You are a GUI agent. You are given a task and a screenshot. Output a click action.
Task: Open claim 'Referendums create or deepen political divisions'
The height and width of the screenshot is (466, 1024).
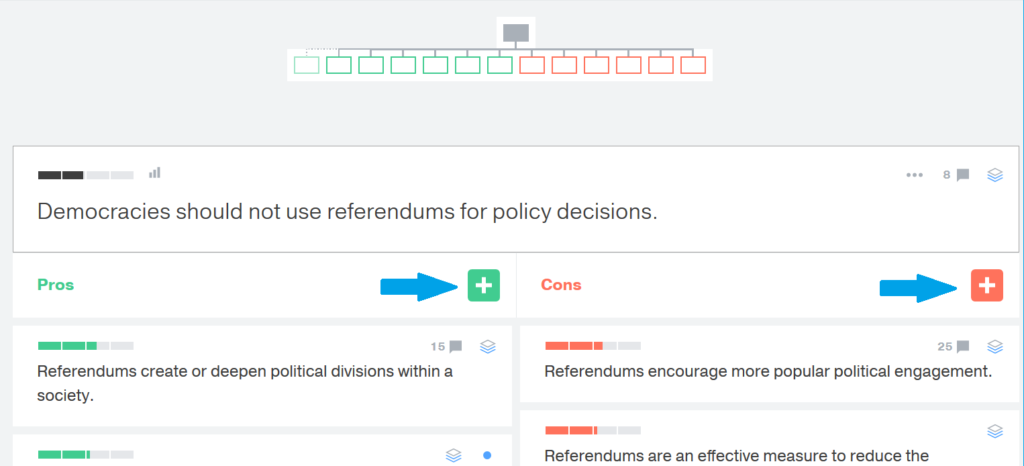coord(246,383)
